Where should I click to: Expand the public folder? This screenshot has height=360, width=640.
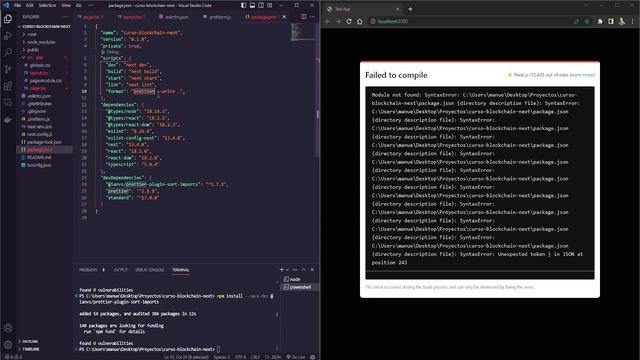[x=33, y=50]
